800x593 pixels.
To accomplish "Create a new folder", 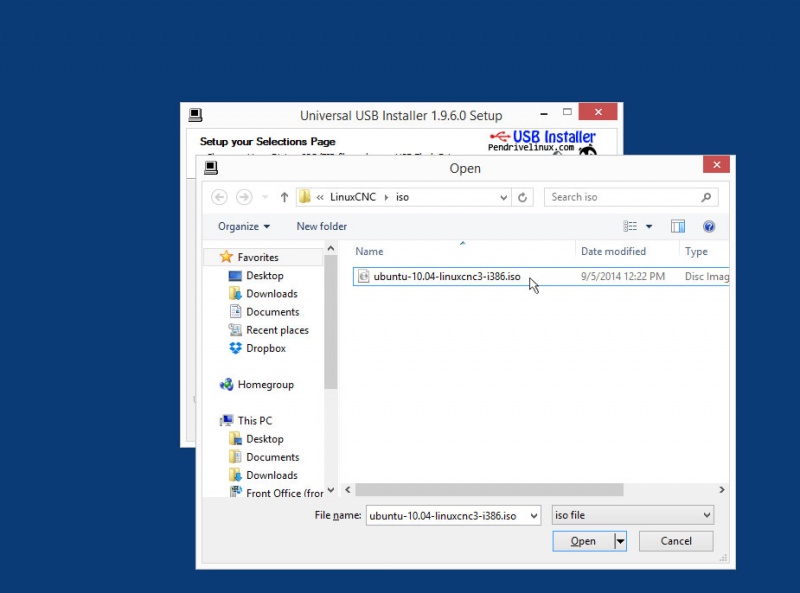I will (321, 226).
